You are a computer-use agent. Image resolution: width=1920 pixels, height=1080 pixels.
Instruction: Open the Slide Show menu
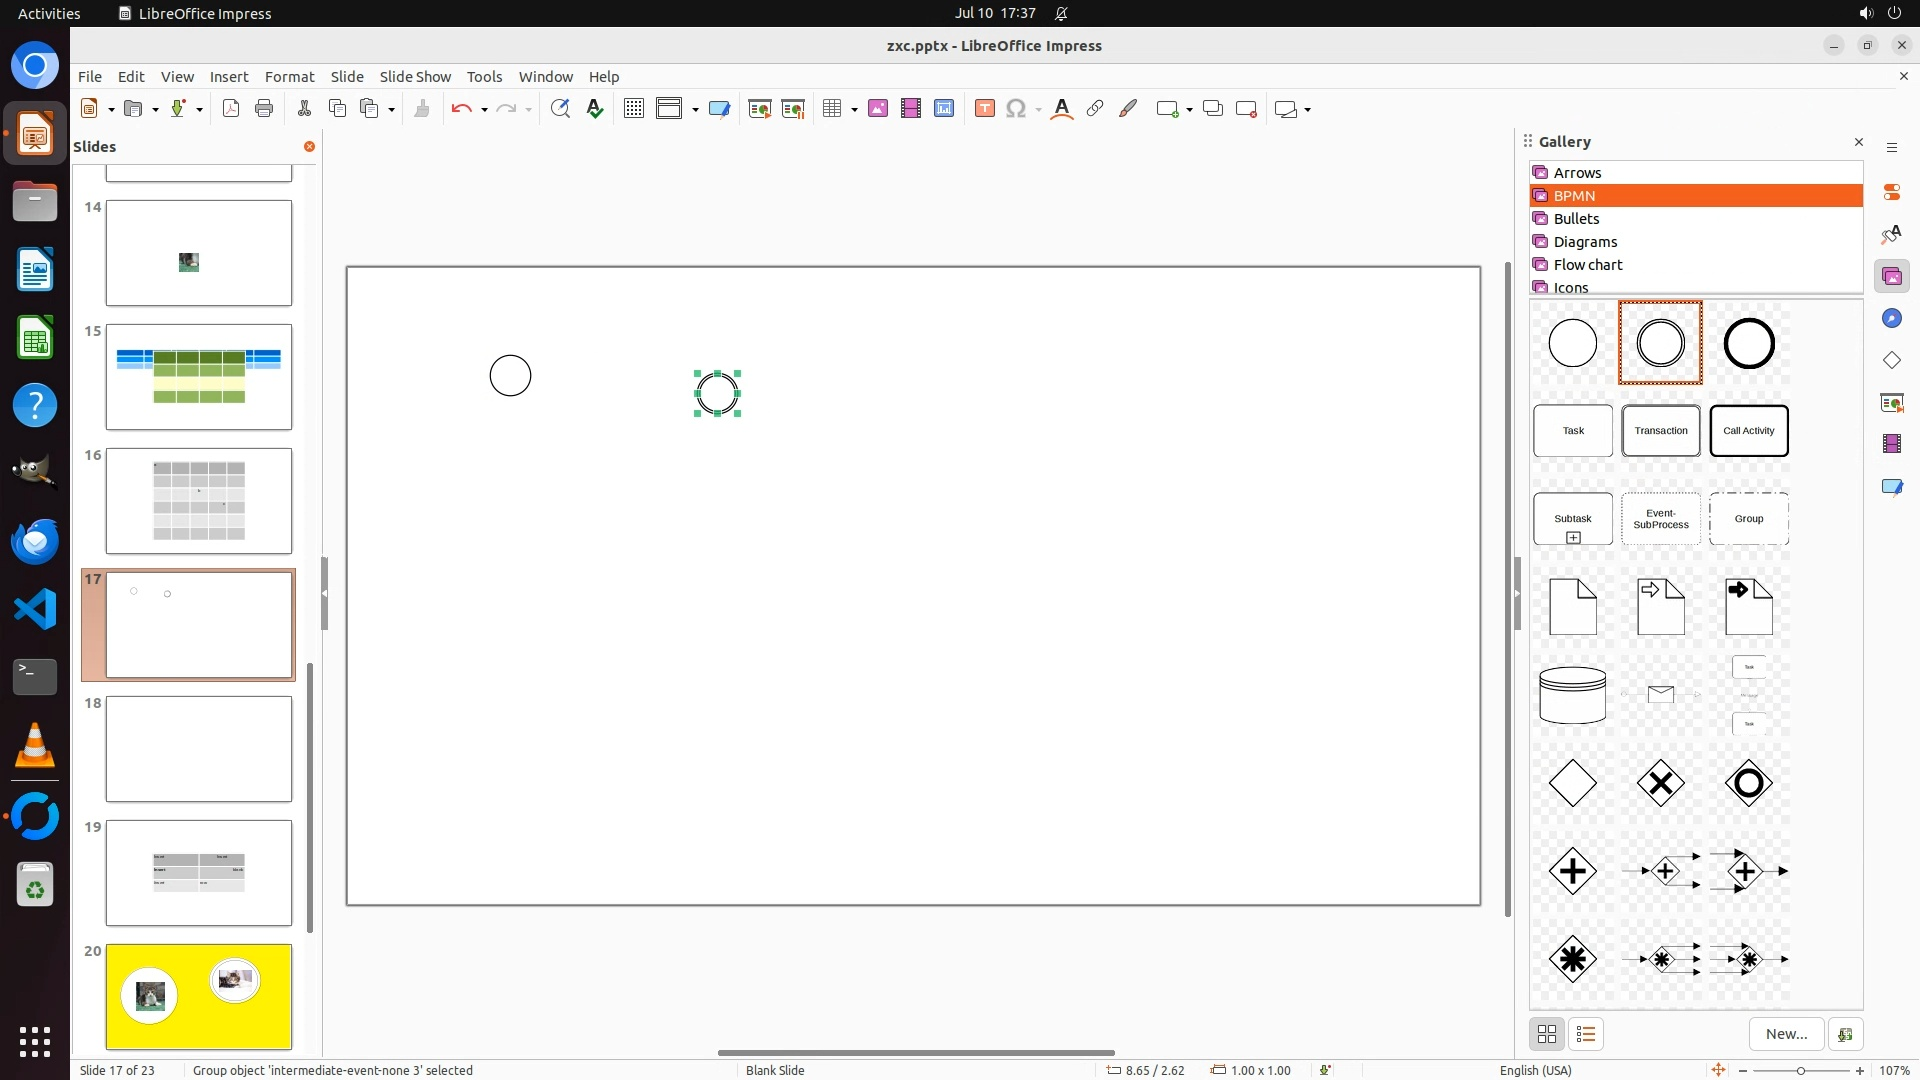click(x=415, y=77)
